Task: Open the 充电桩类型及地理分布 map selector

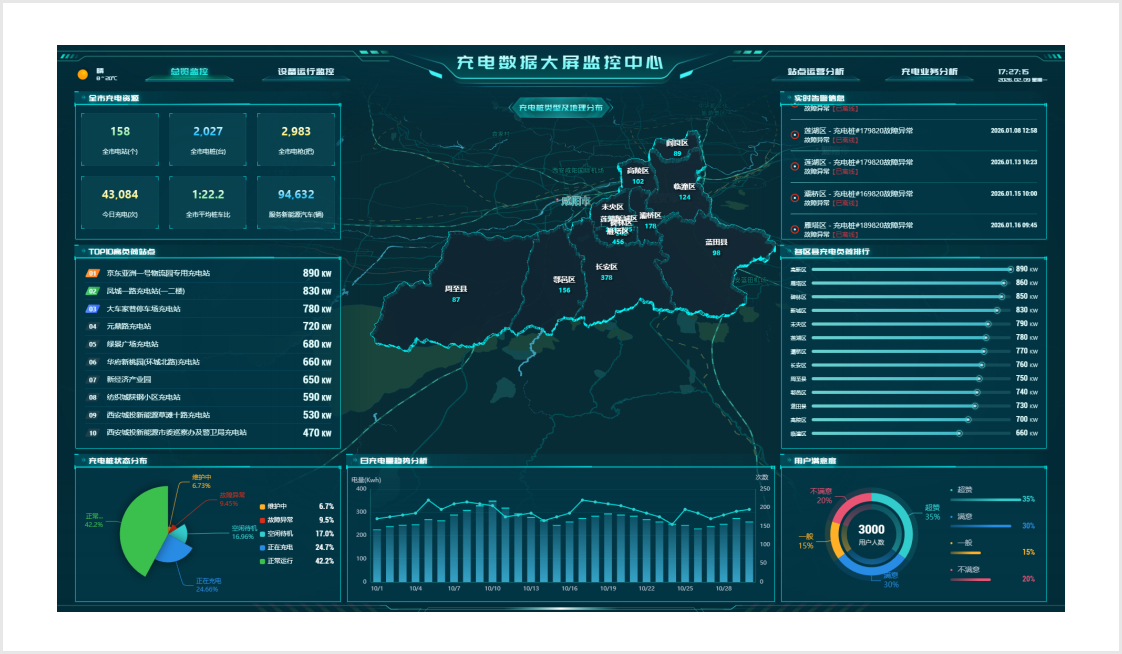Action: pos(561,108)
